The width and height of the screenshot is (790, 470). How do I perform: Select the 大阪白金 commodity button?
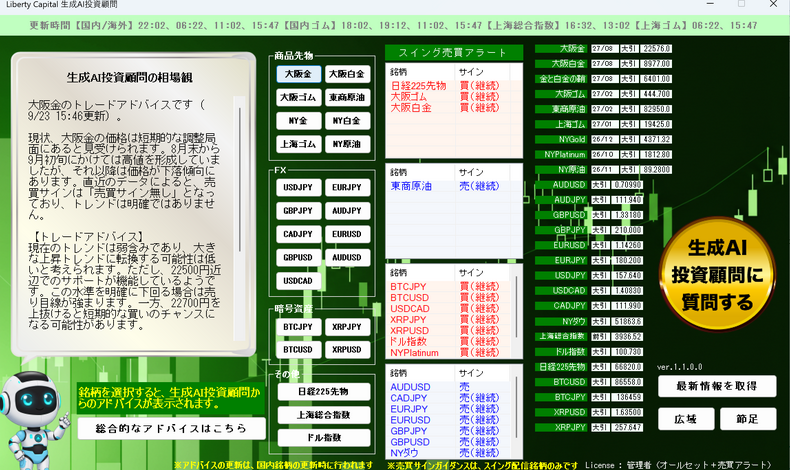pyautogui.click(x=347, y=74)
